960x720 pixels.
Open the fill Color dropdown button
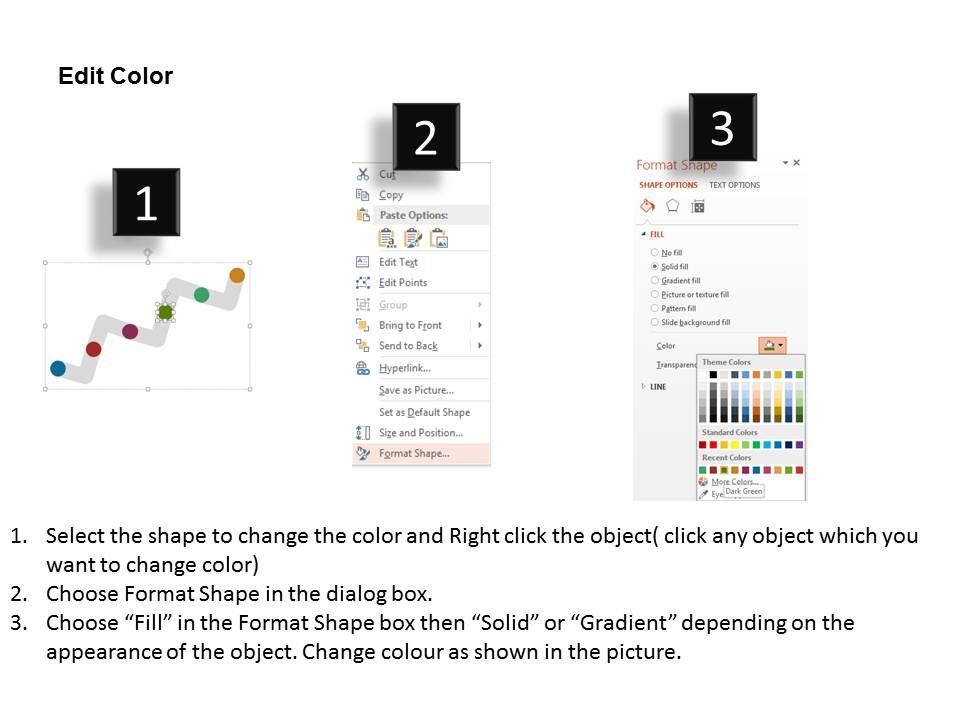pos(773,345)
